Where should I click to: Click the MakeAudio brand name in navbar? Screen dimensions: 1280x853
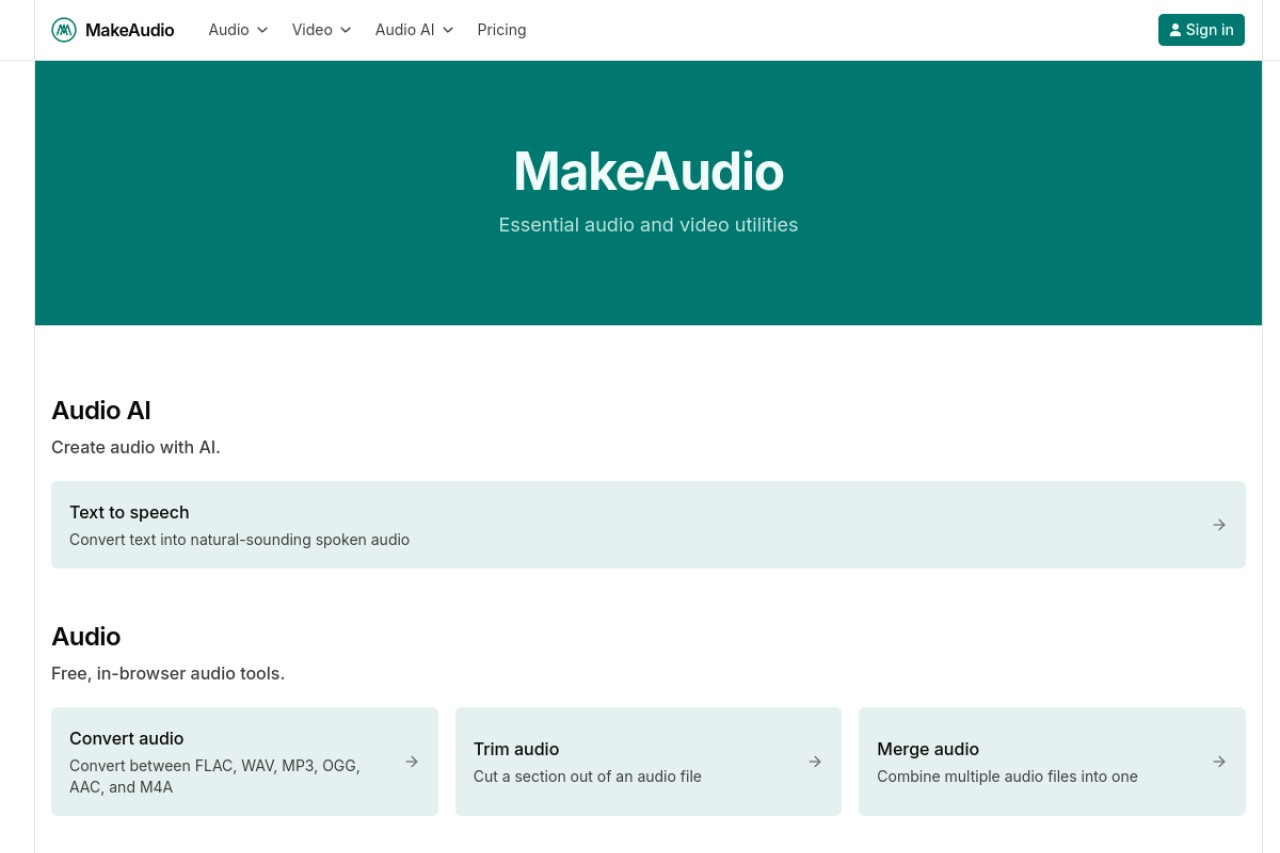pos(130,30)
